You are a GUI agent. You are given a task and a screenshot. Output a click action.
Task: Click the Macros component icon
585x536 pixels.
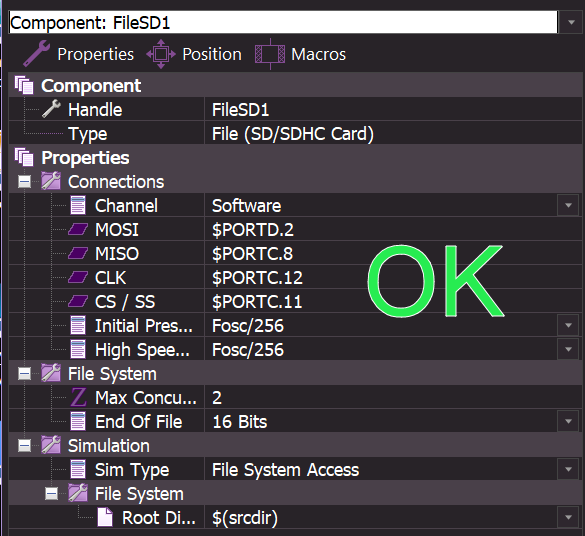(270, 54)
